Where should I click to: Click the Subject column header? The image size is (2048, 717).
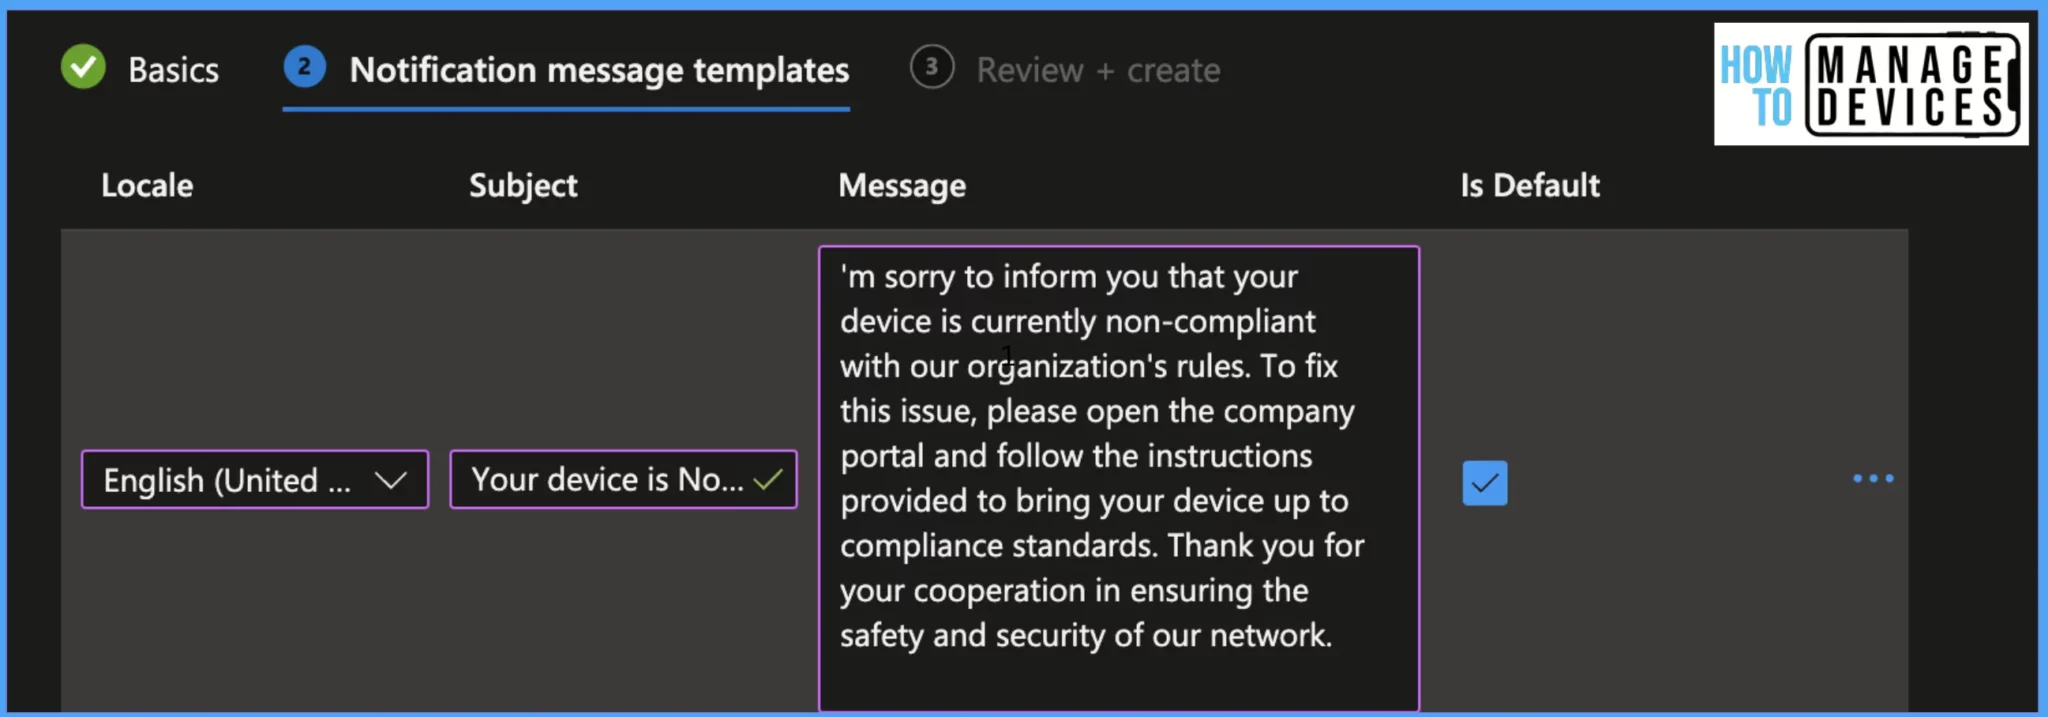pyautogui.click(x=523, y=186)
